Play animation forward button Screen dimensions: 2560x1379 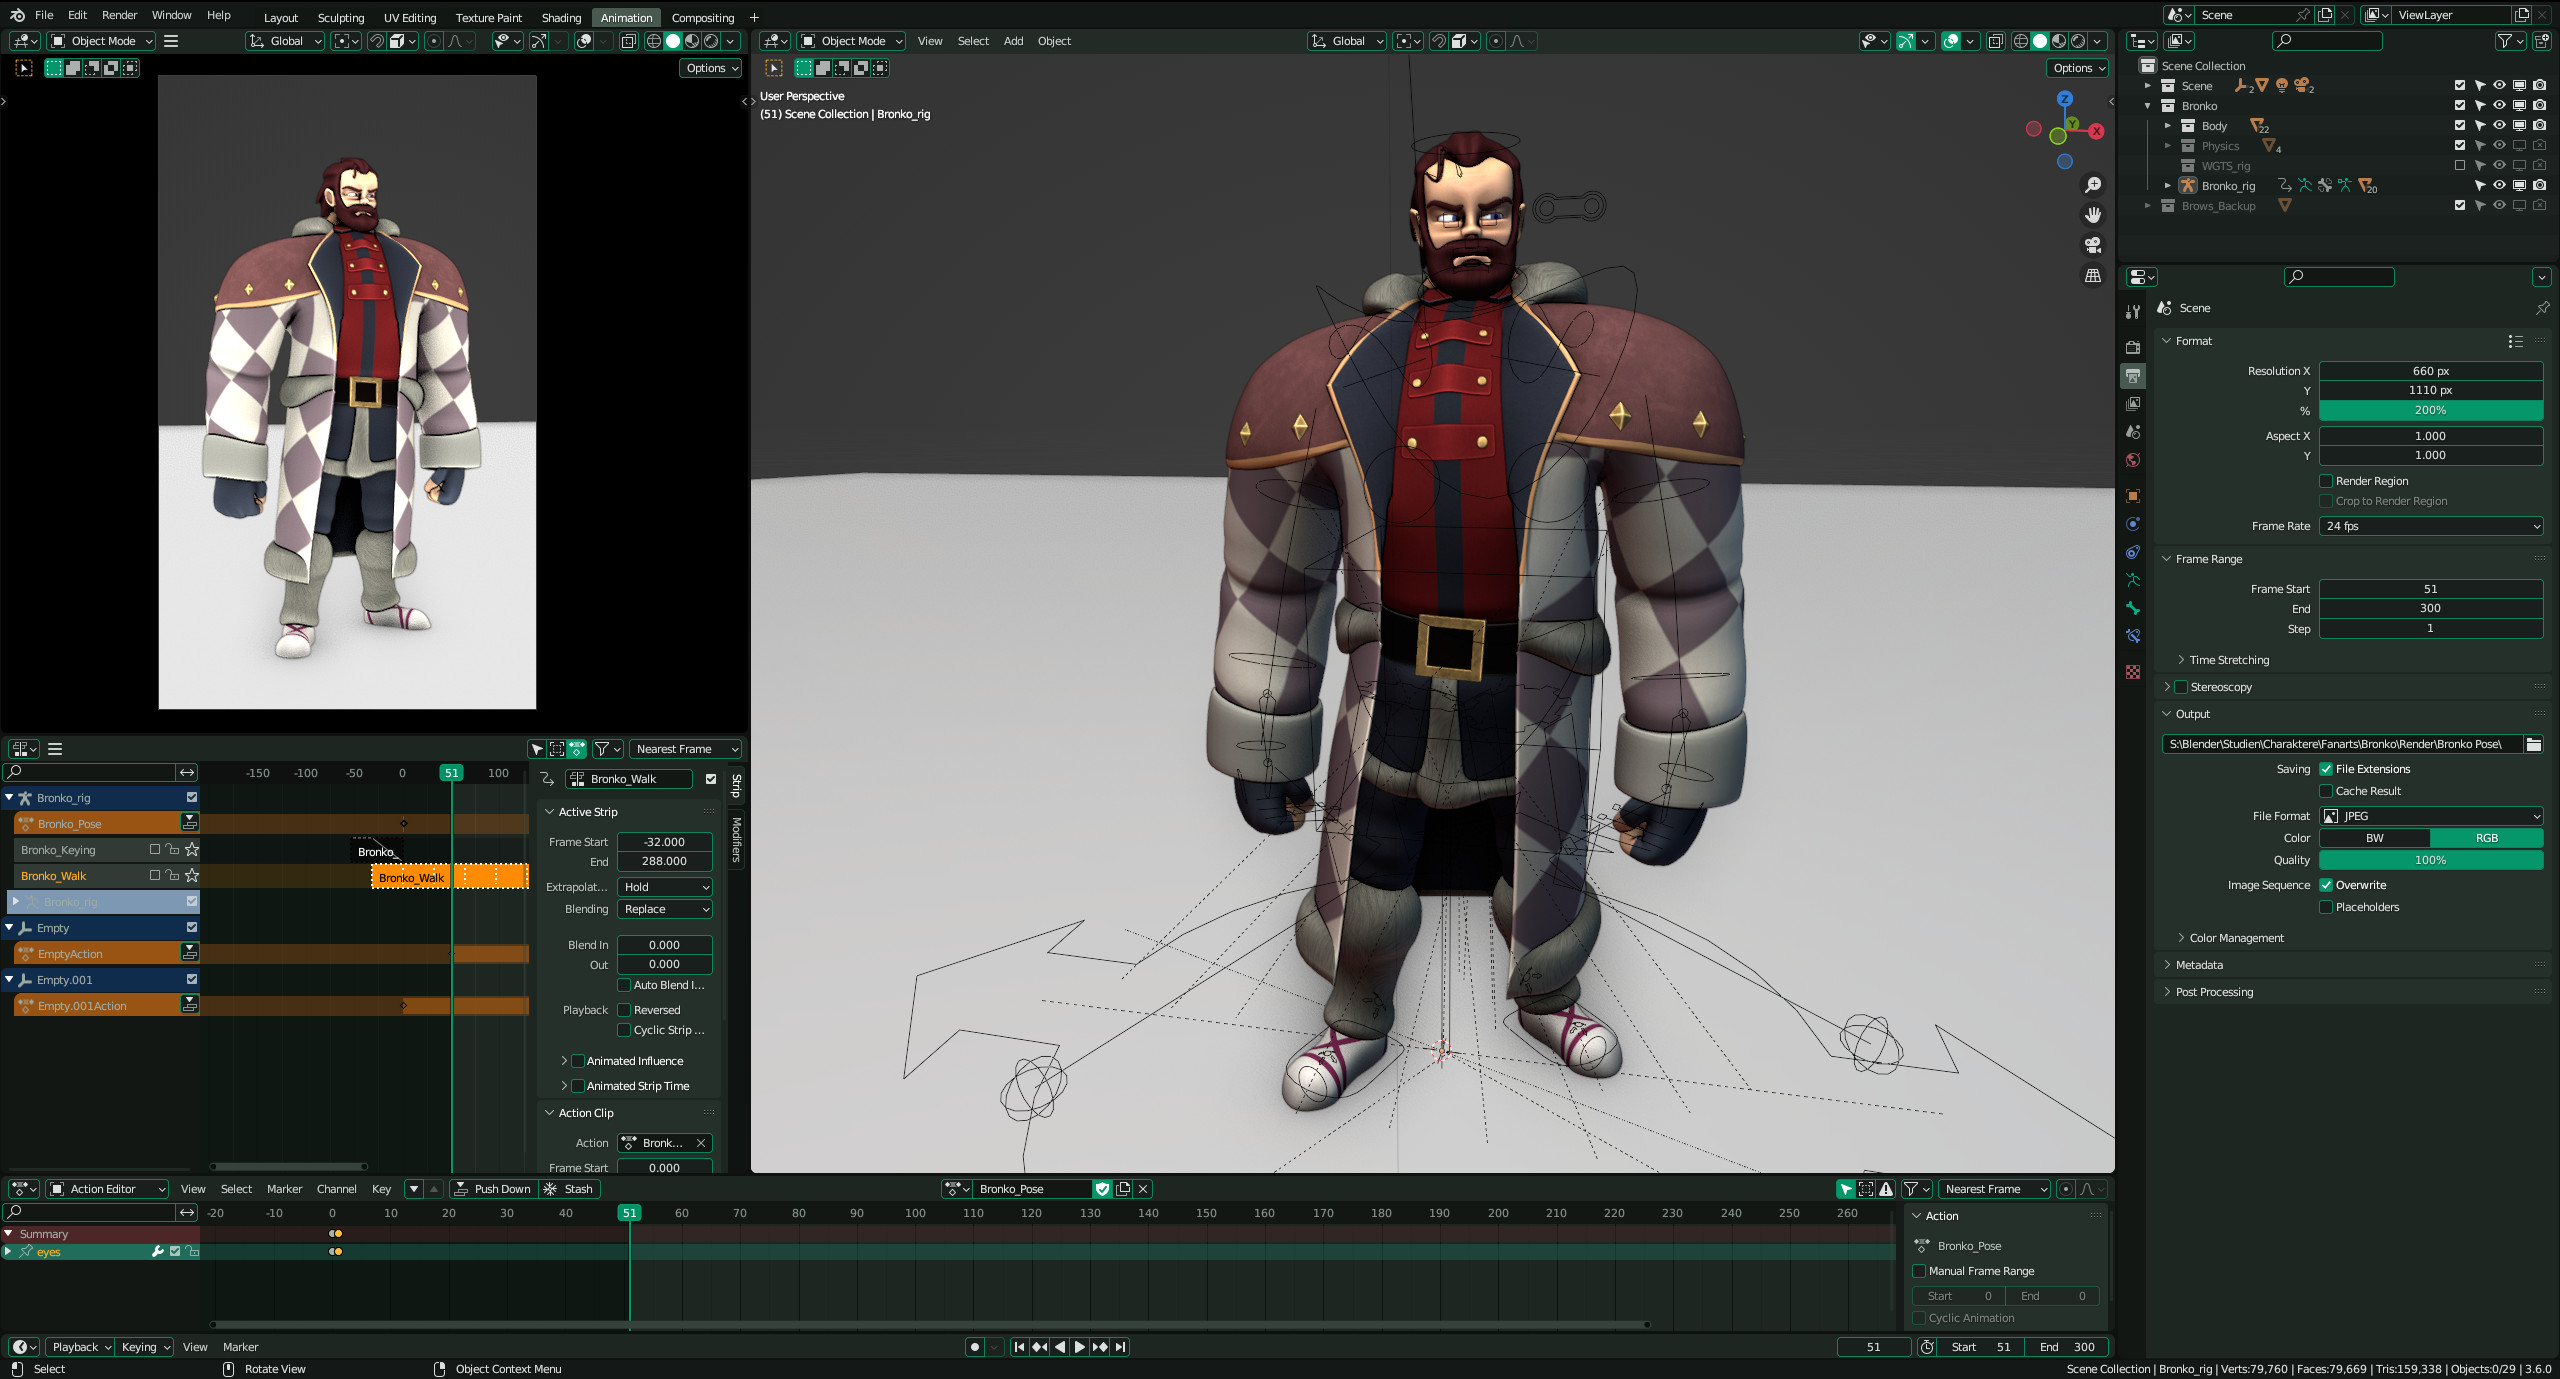coord(1080,1347)
